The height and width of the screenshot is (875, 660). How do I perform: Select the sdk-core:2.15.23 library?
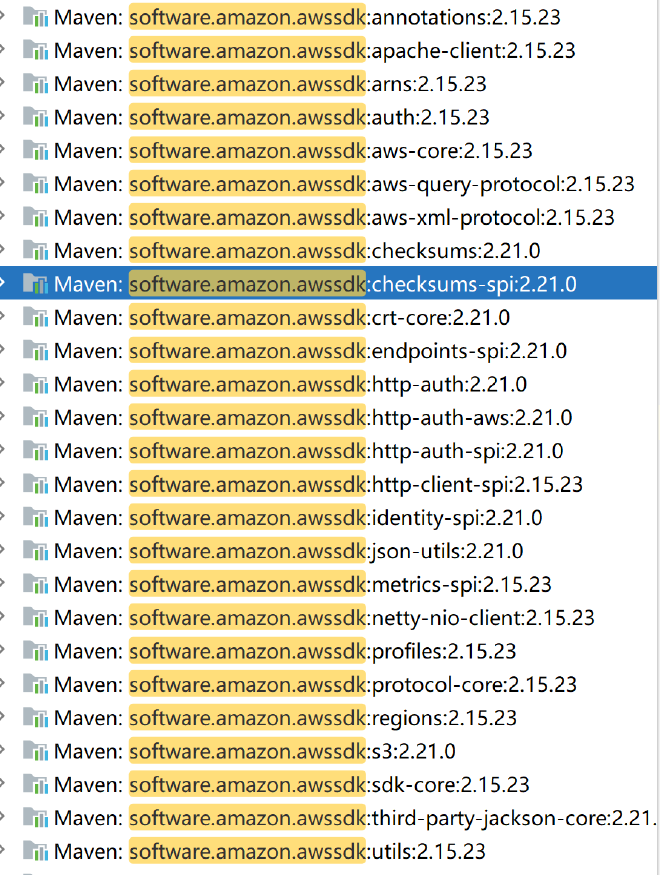(x=450, y=785)
